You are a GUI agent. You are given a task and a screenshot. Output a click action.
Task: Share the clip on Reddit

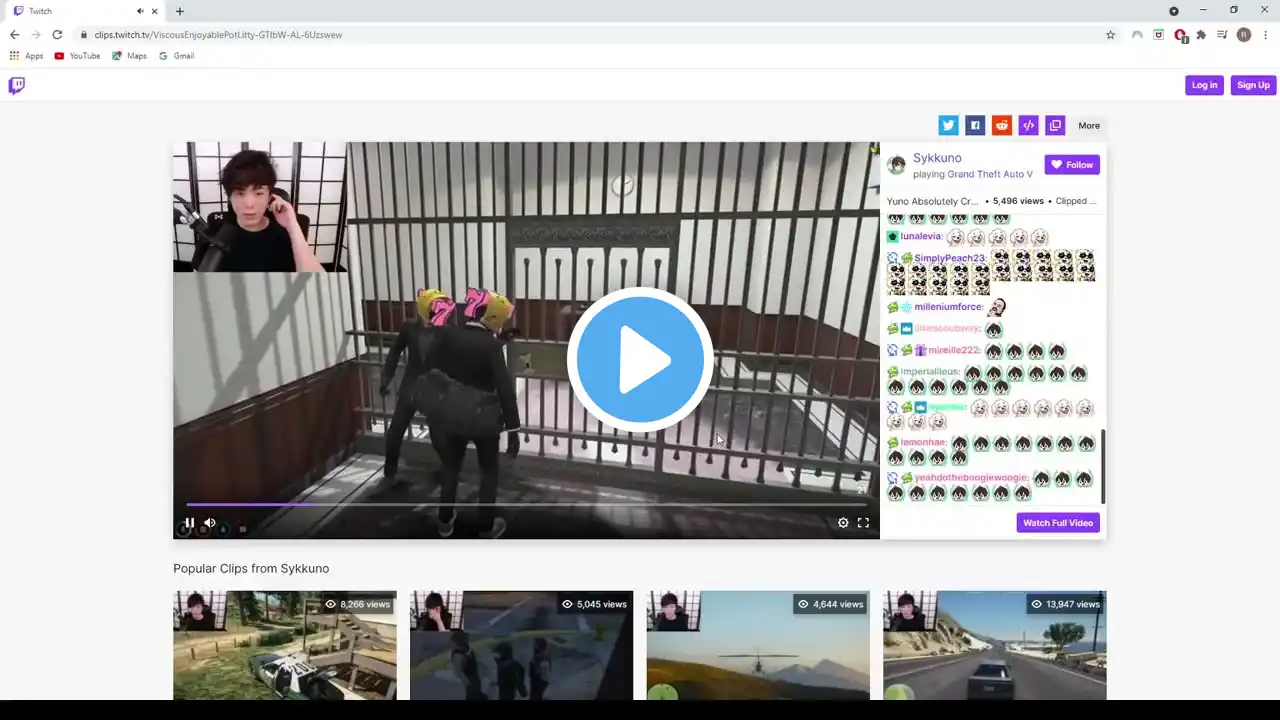(x=1002, y=125)
